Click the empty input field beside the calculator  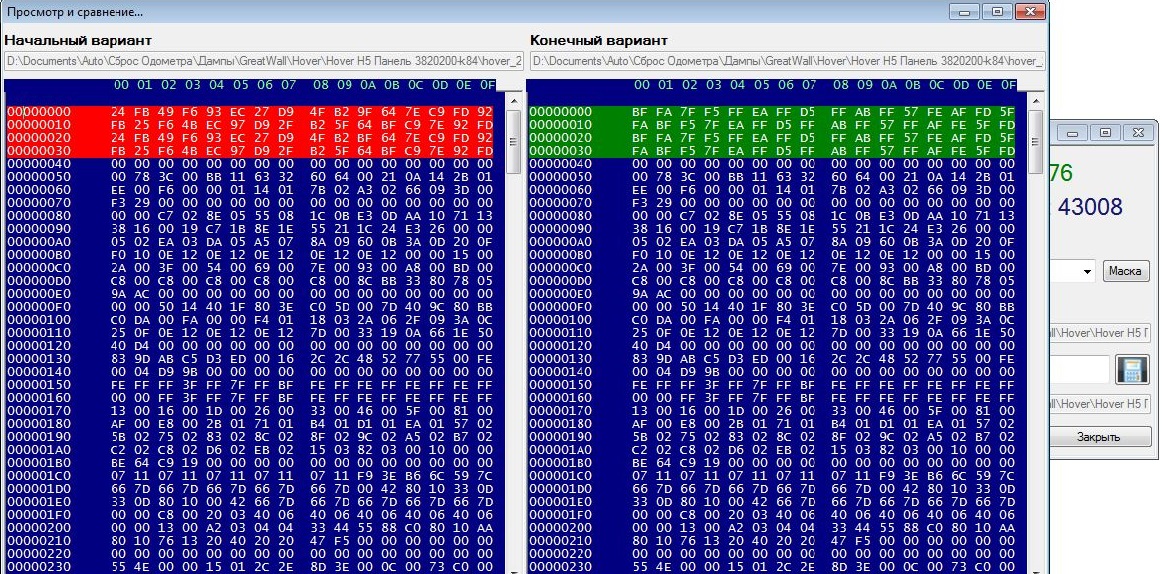1080,370
